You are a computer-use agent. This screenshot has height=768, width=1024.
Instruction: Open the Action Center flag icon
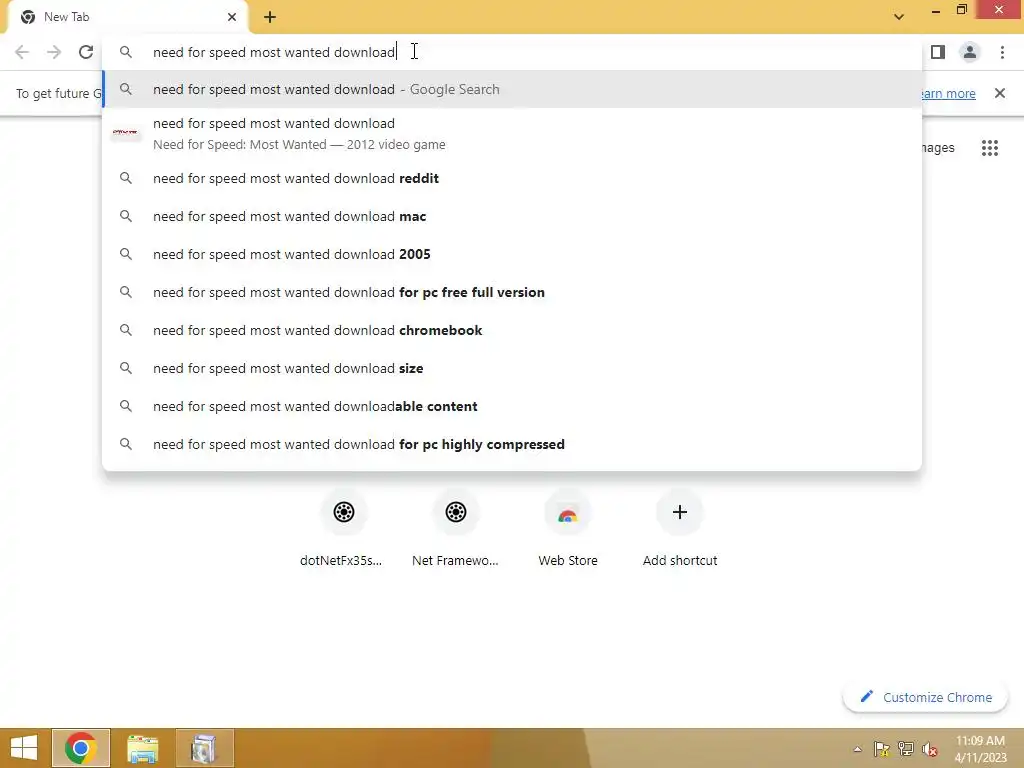[881, 749]
